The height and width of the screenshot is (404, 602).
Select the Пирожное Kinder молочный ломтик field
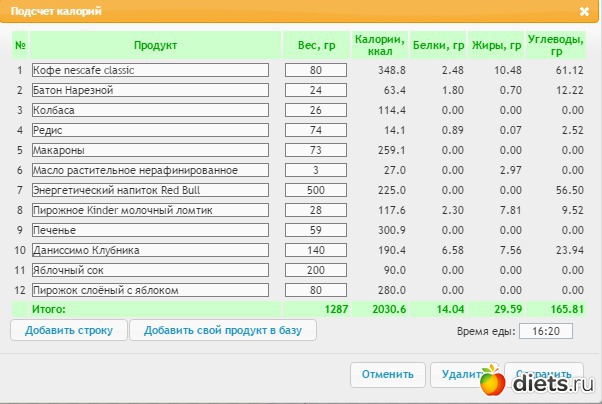[150, 210]
